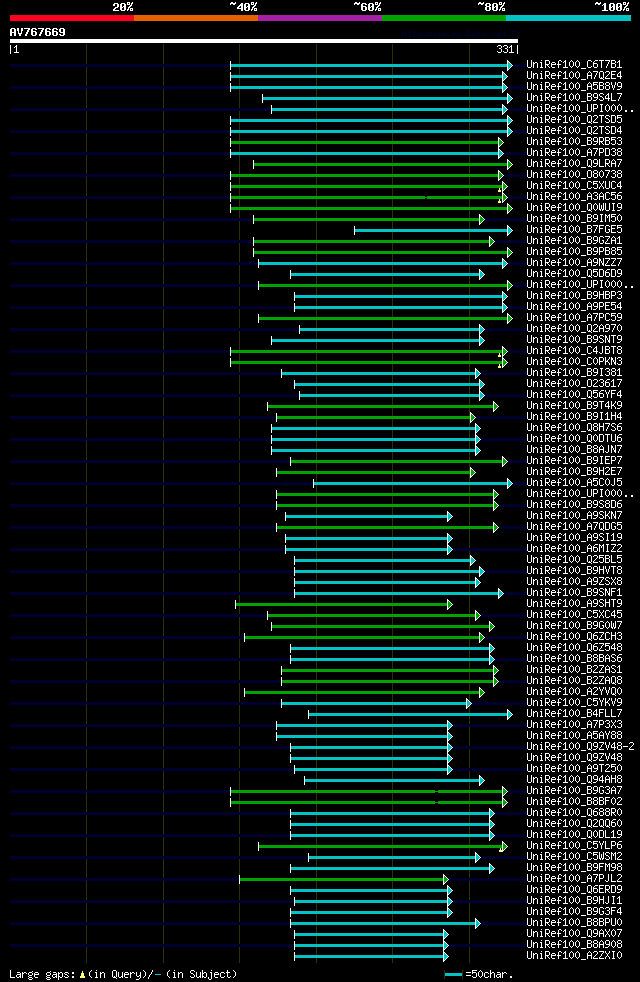Image resolution: width=640 pixels, height=982 pixels.
Task: Select the UniRef100_B9IM50 label
Action: [x=574, y=219]
